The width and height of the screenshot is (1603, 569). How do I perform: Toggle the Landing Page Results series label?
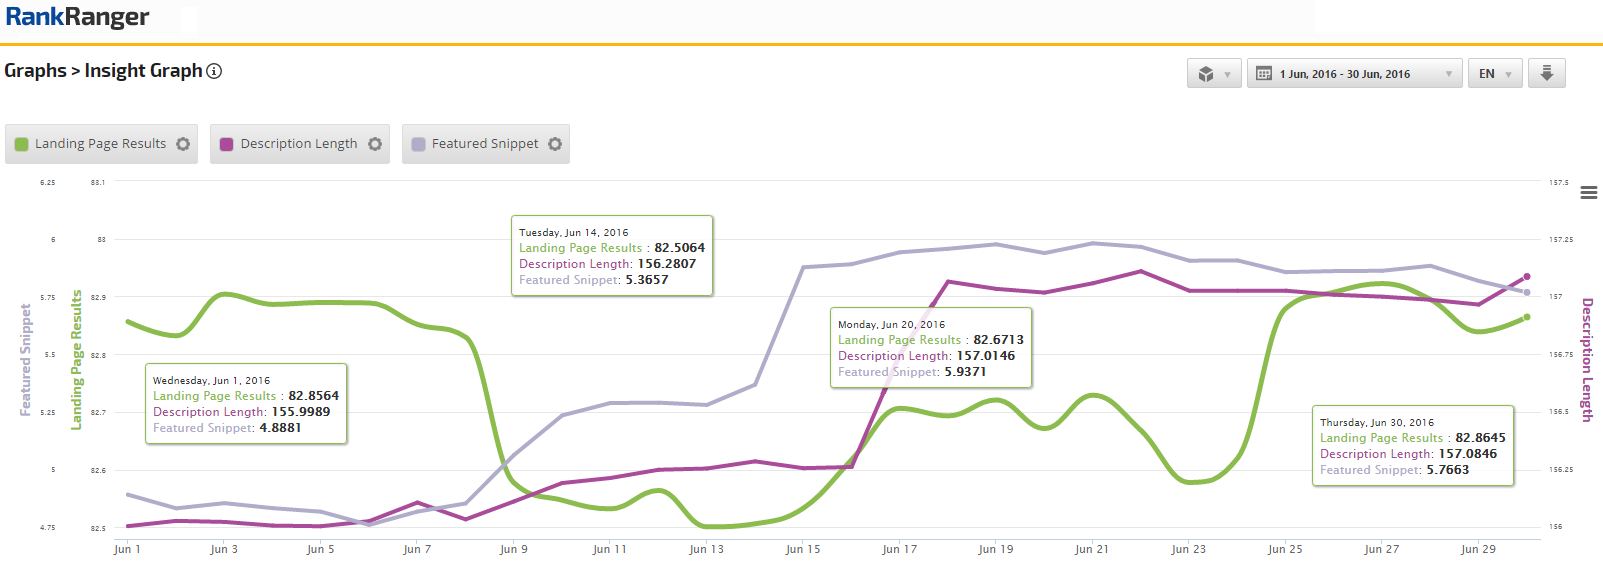[x=100, y=144]
